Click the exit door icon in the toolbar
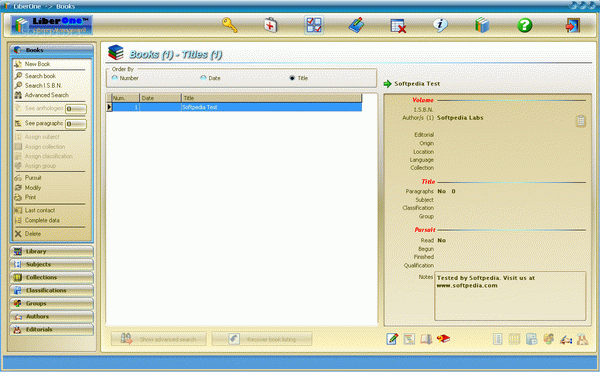600x372 pixels. coord(573,26)
